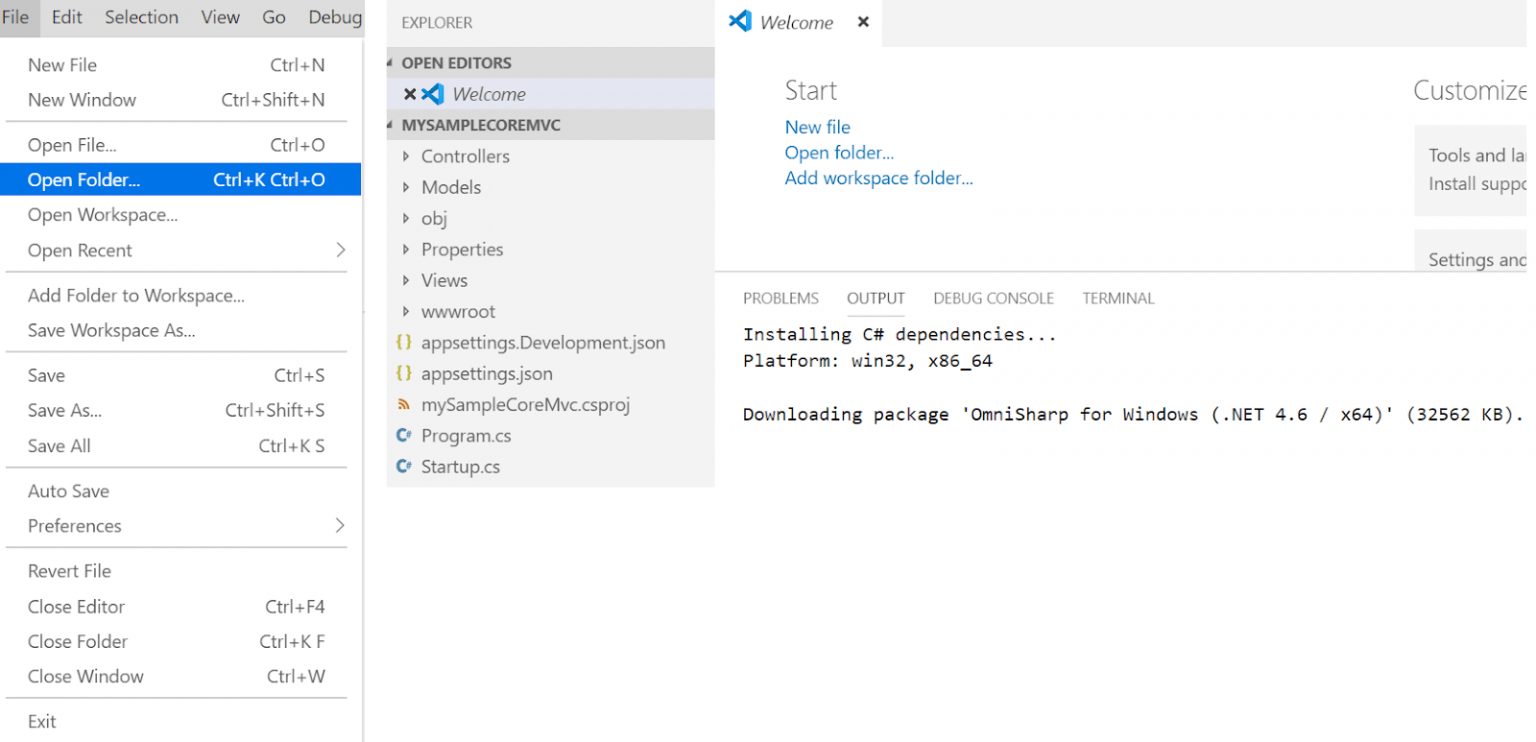Image resolution: width=1536 pixels, height=742 pixels.
Task: Switch to the TERMINAL tab
Action: (x=1117, y=298)
